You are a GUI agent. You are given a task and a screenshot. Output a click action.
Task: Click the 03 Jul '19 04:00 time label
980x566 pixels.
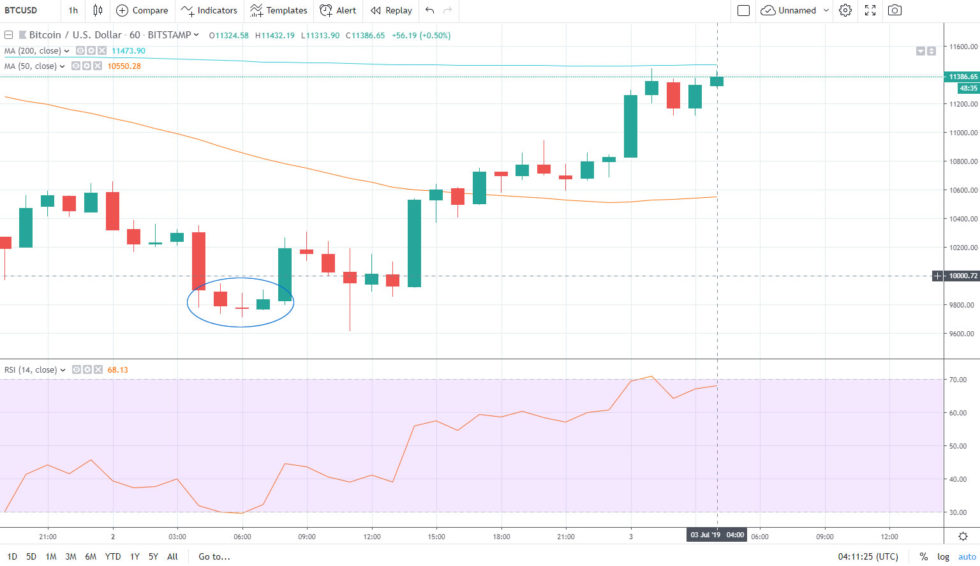[717, 535]
